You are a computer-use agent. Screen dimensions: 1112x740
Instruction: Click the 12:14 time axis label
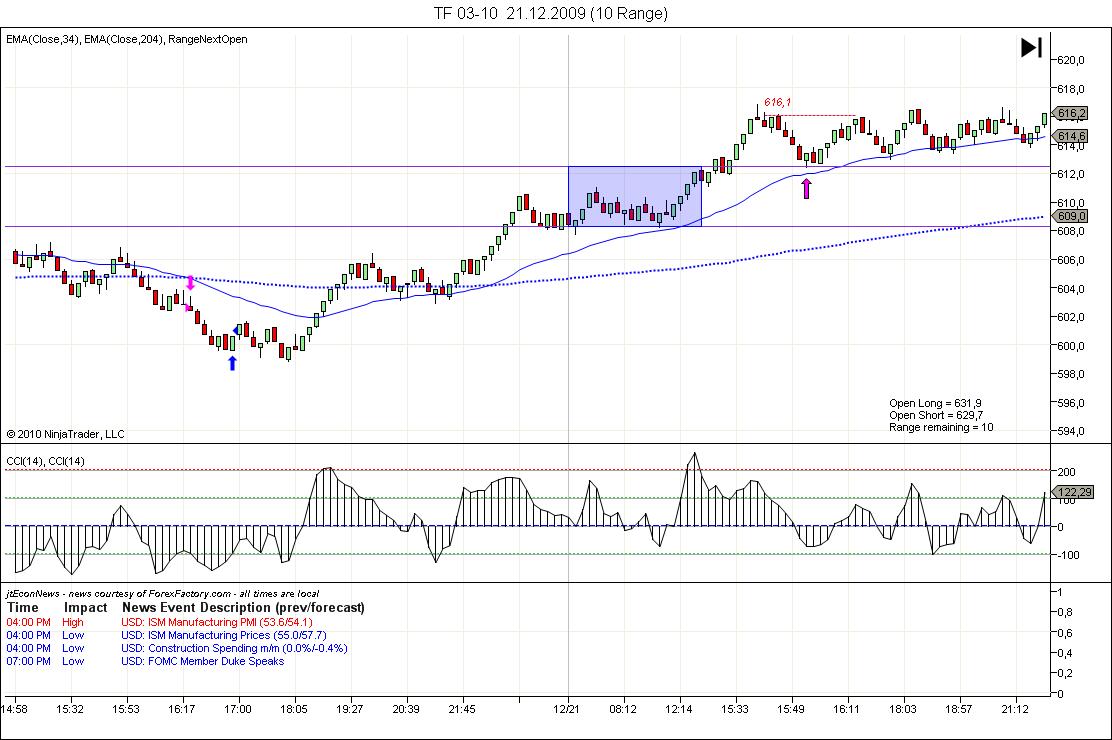(x=679, y=709)
